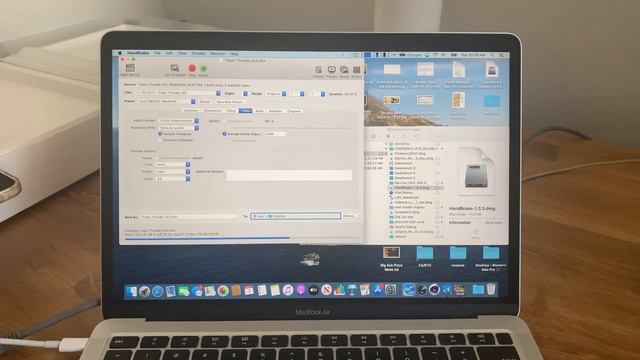The width and height of the screenshot is (640, 360).
Task: Launch Numbers from the Dock
Action: [x=339, y=290]
